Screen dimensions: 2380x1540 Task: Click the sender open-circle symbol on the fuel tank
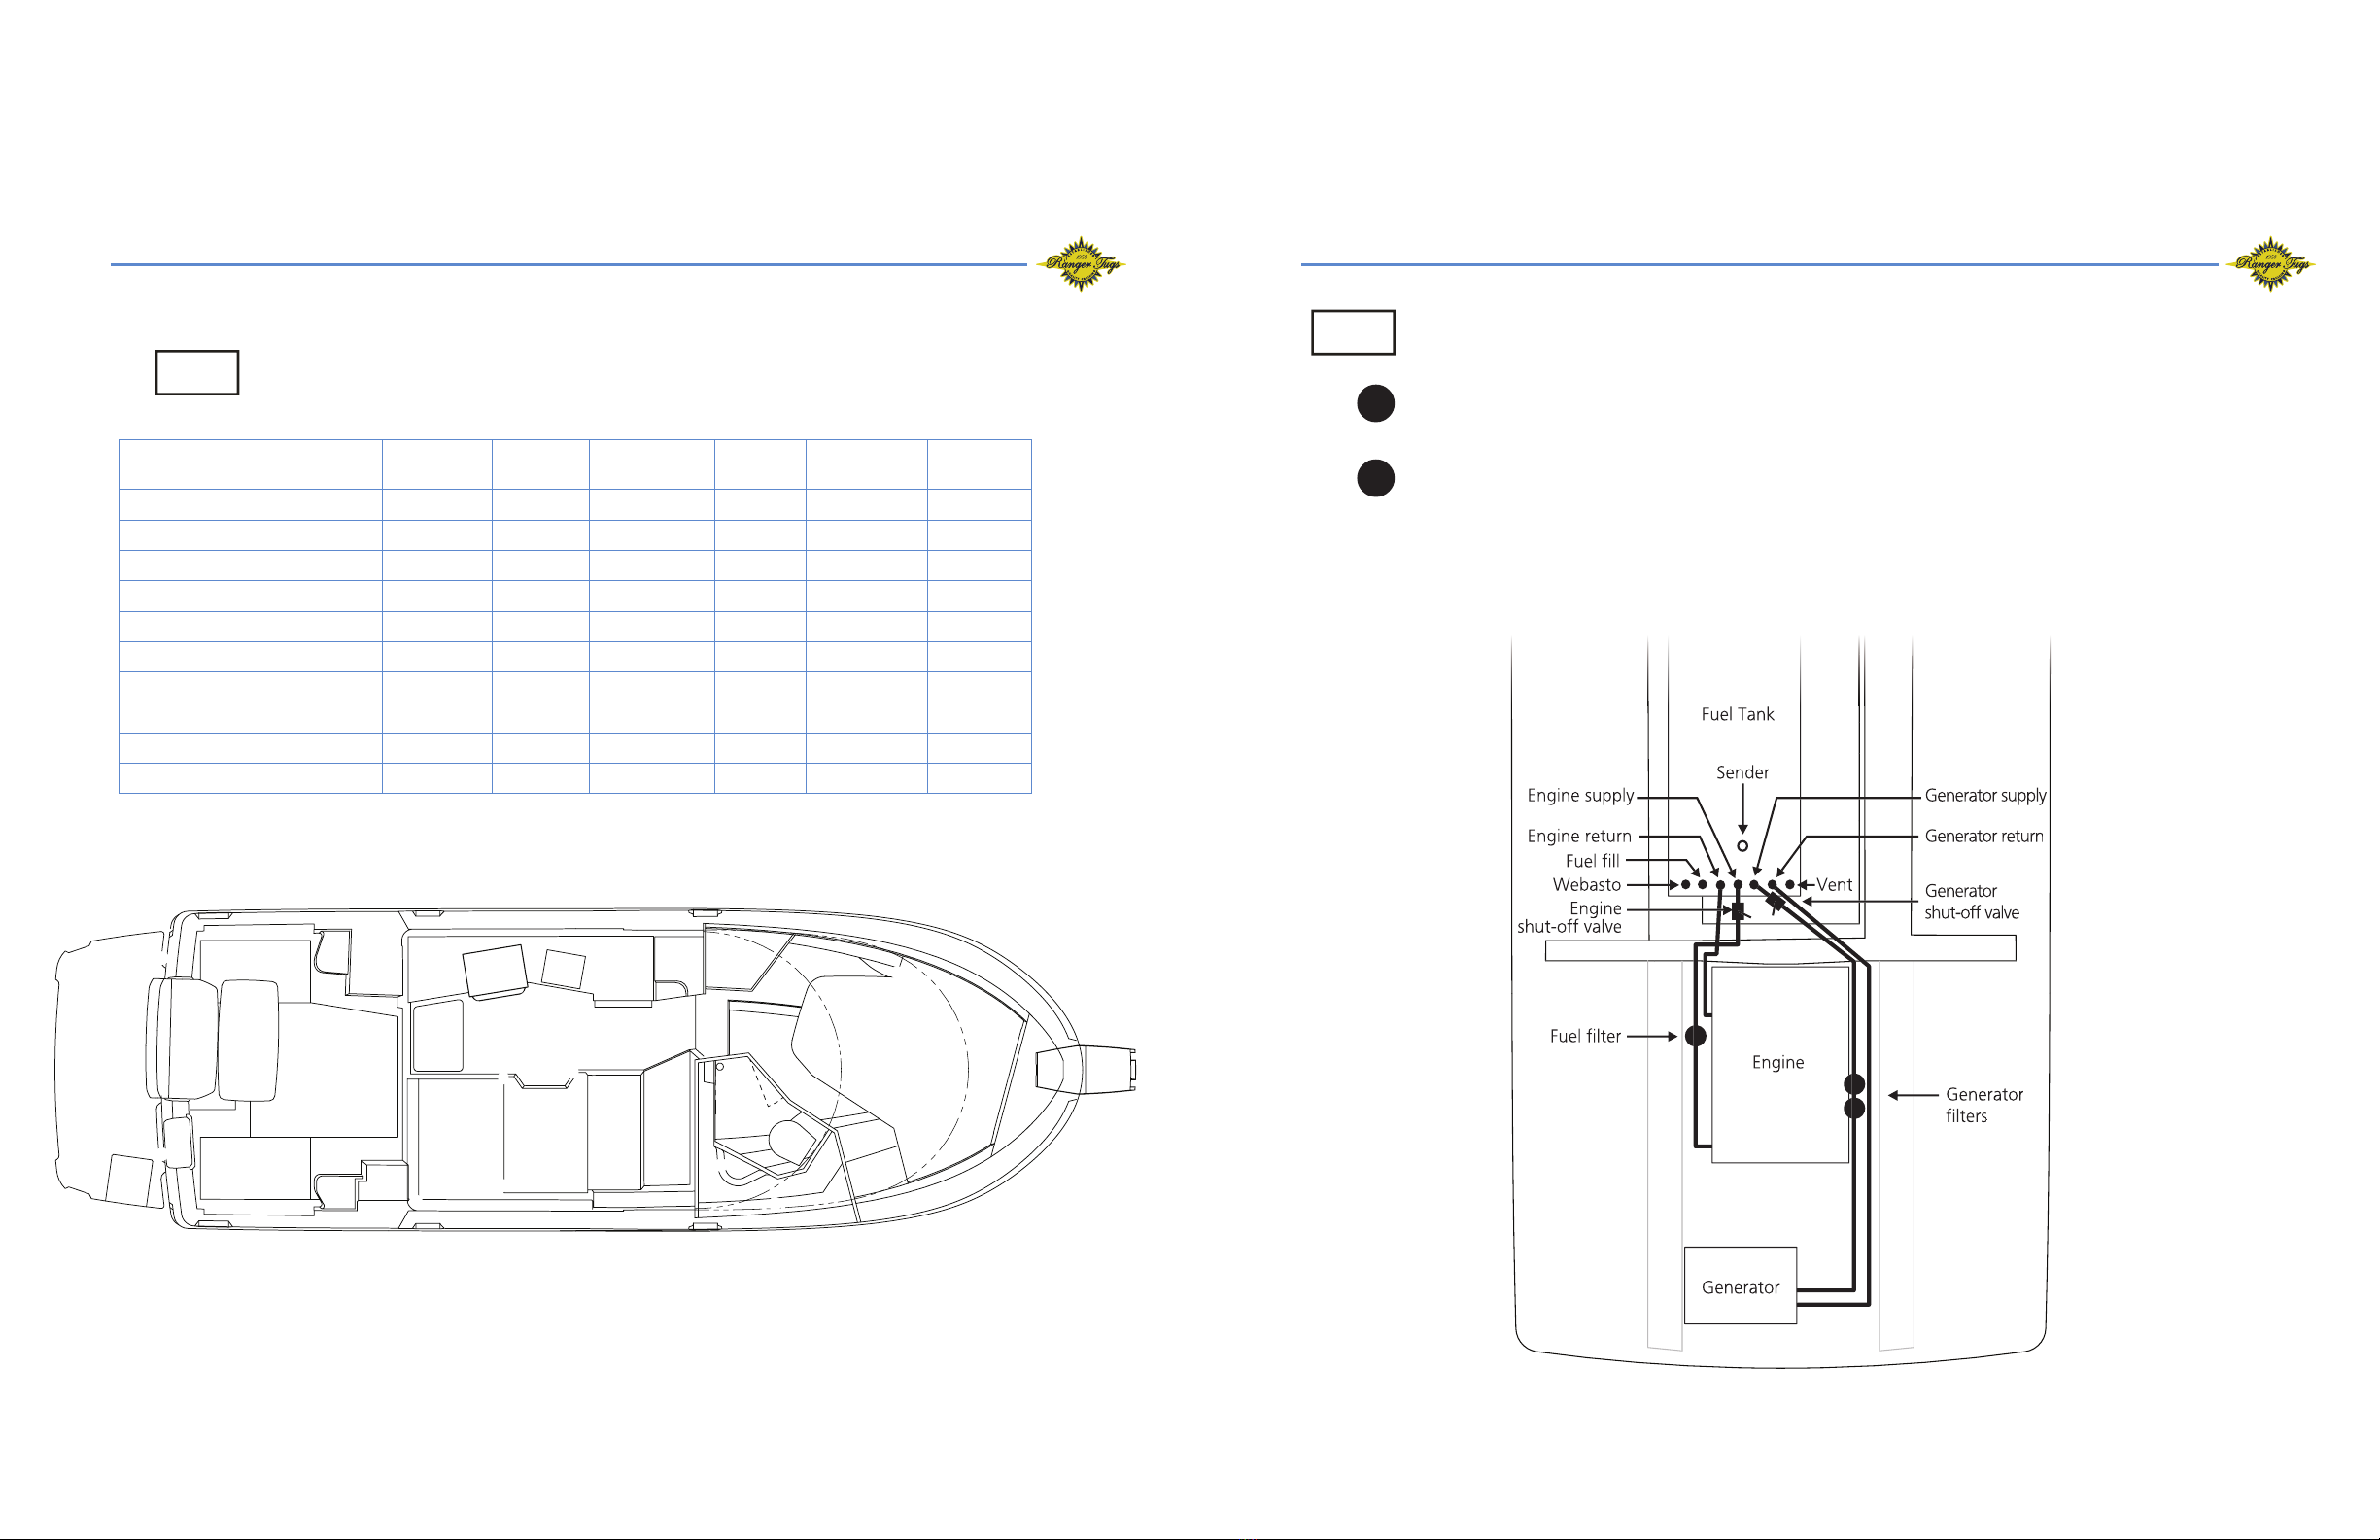[x=1742, y=846]
